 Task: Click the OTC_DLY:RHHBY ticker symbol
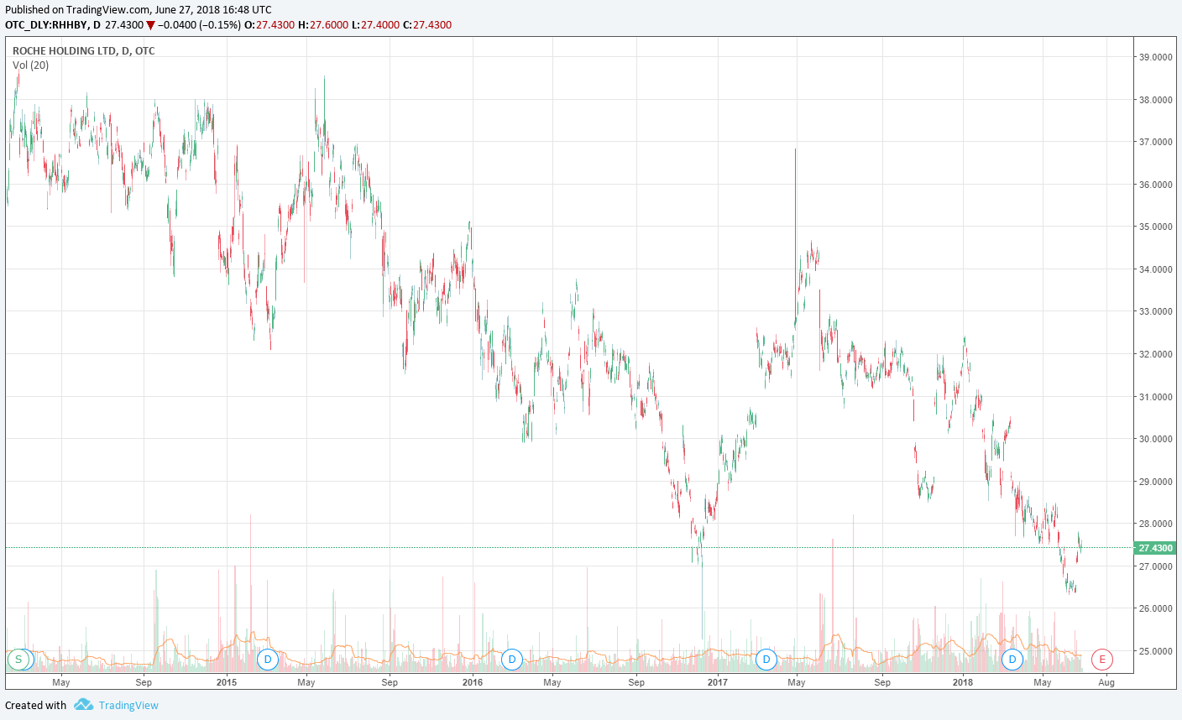click(46, 25)
